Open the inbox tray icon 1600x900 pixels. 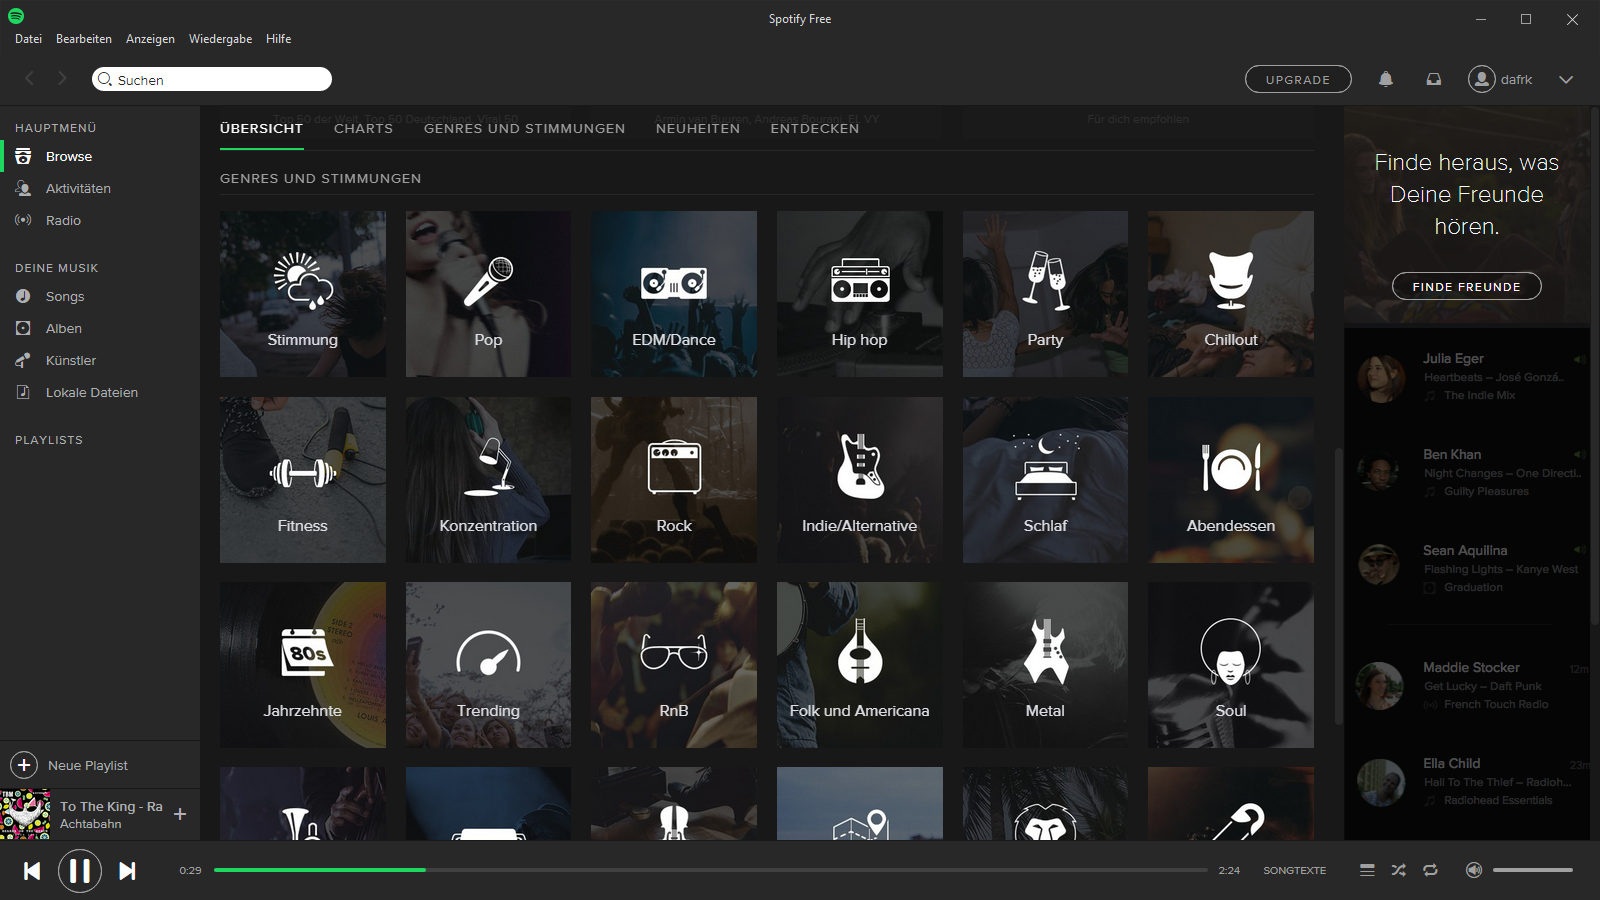pos(1434,79)
